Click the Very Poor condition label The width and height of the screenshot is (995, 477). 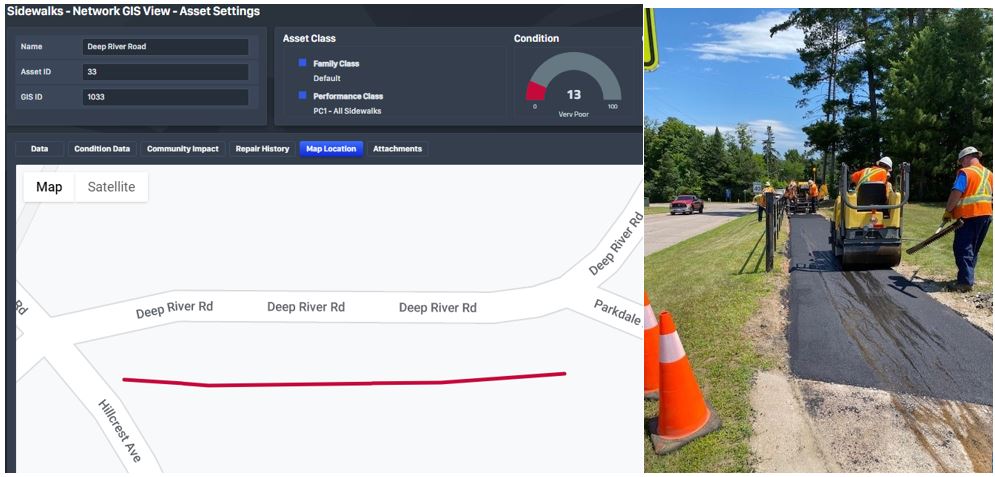574,115
